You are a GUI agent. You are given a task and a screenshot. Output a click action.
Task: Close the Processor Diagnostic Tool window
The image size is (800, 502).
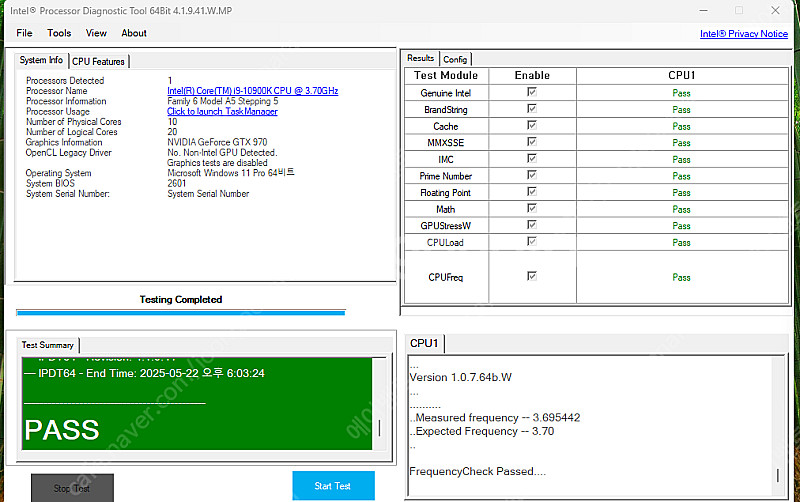[x=775, y=10]
